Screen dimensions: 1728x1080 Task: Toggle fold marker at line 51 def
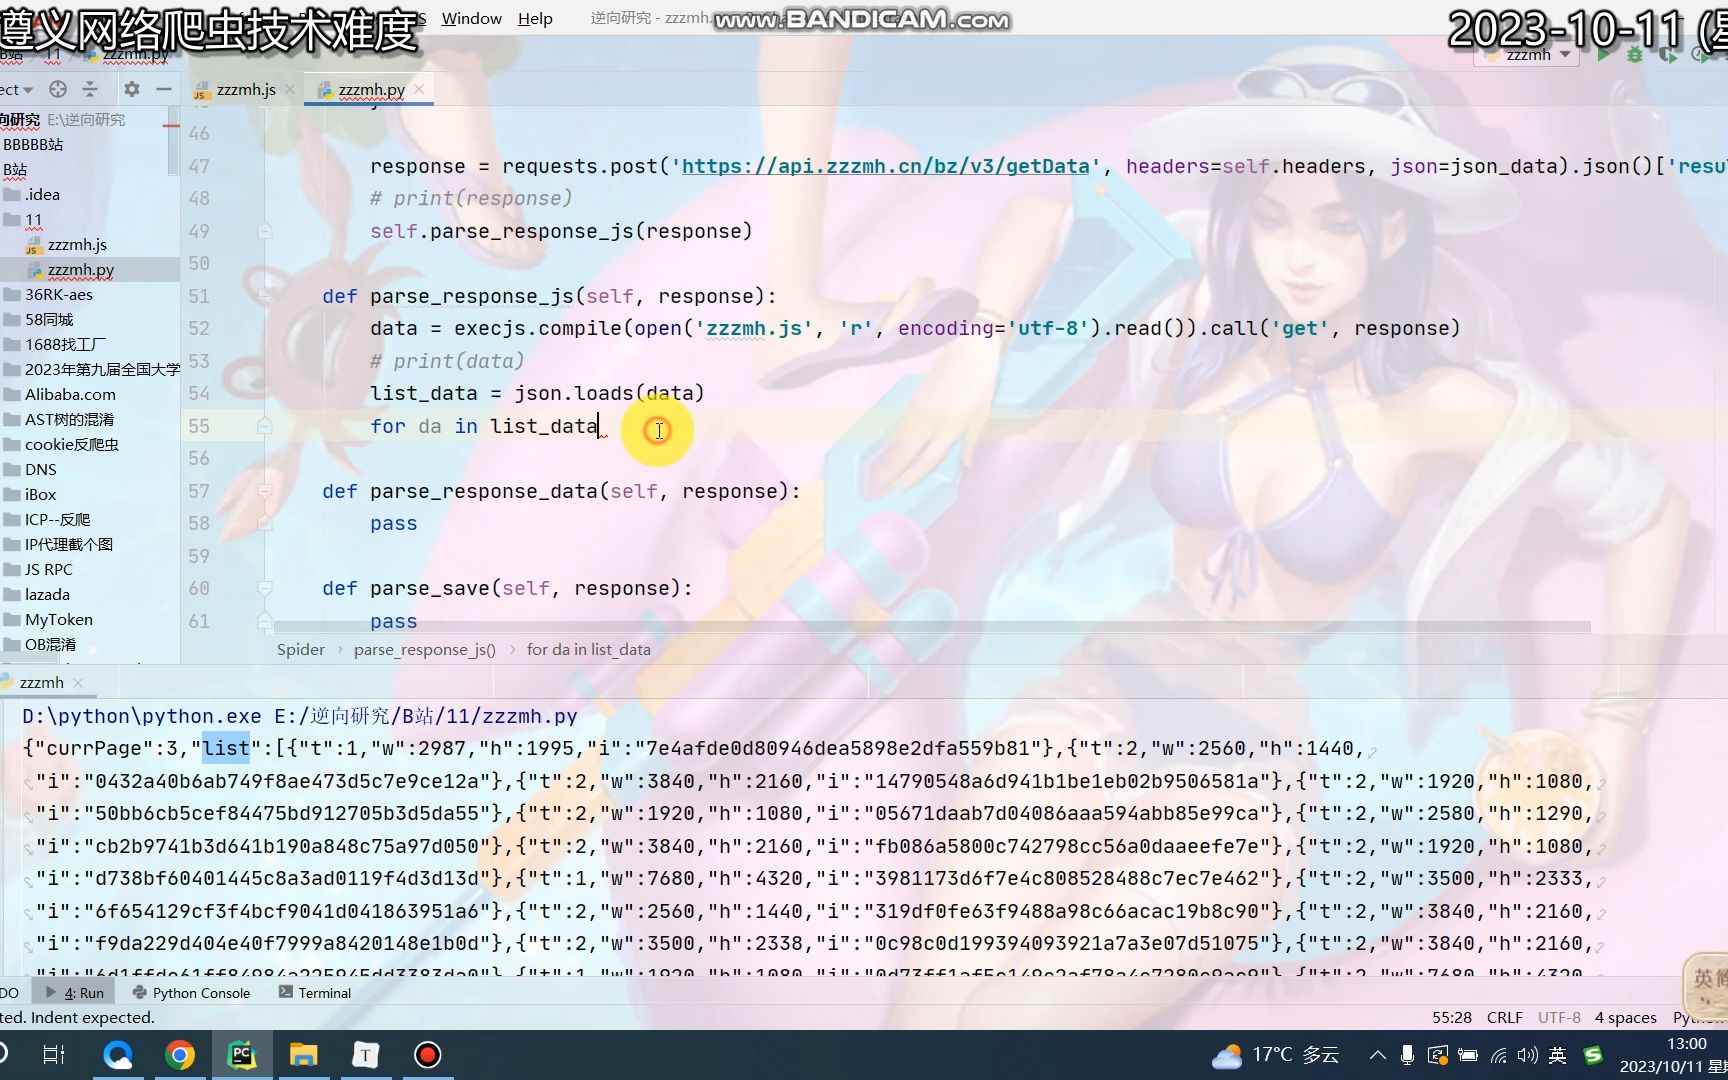(x=264, y=296)
